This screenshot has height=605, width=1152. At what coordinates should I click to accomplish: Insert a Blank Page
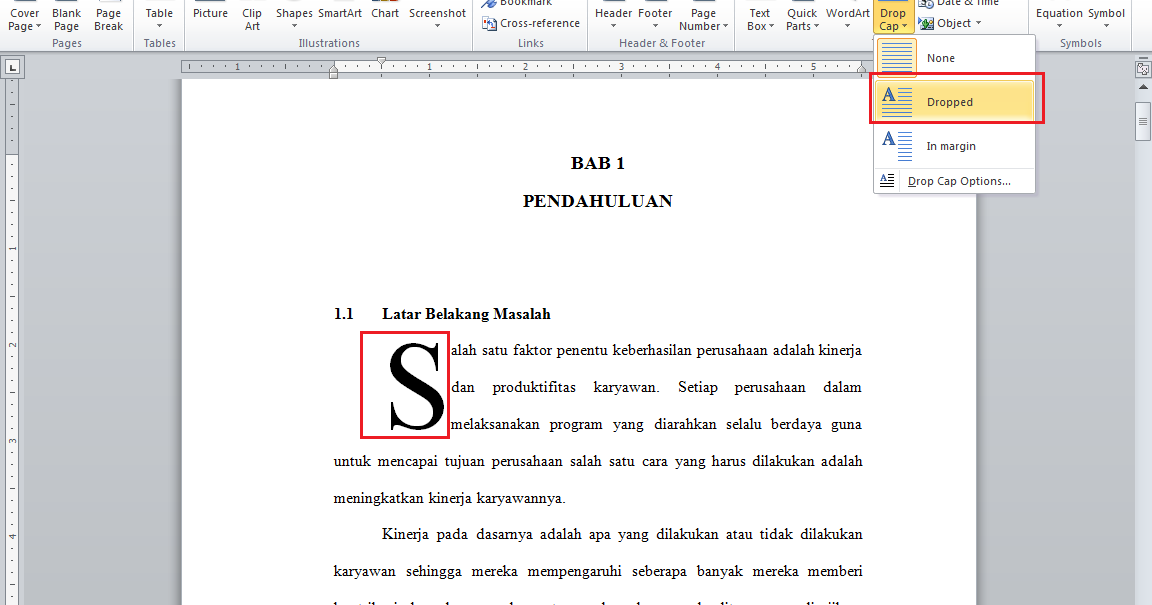tap(66, 18)
